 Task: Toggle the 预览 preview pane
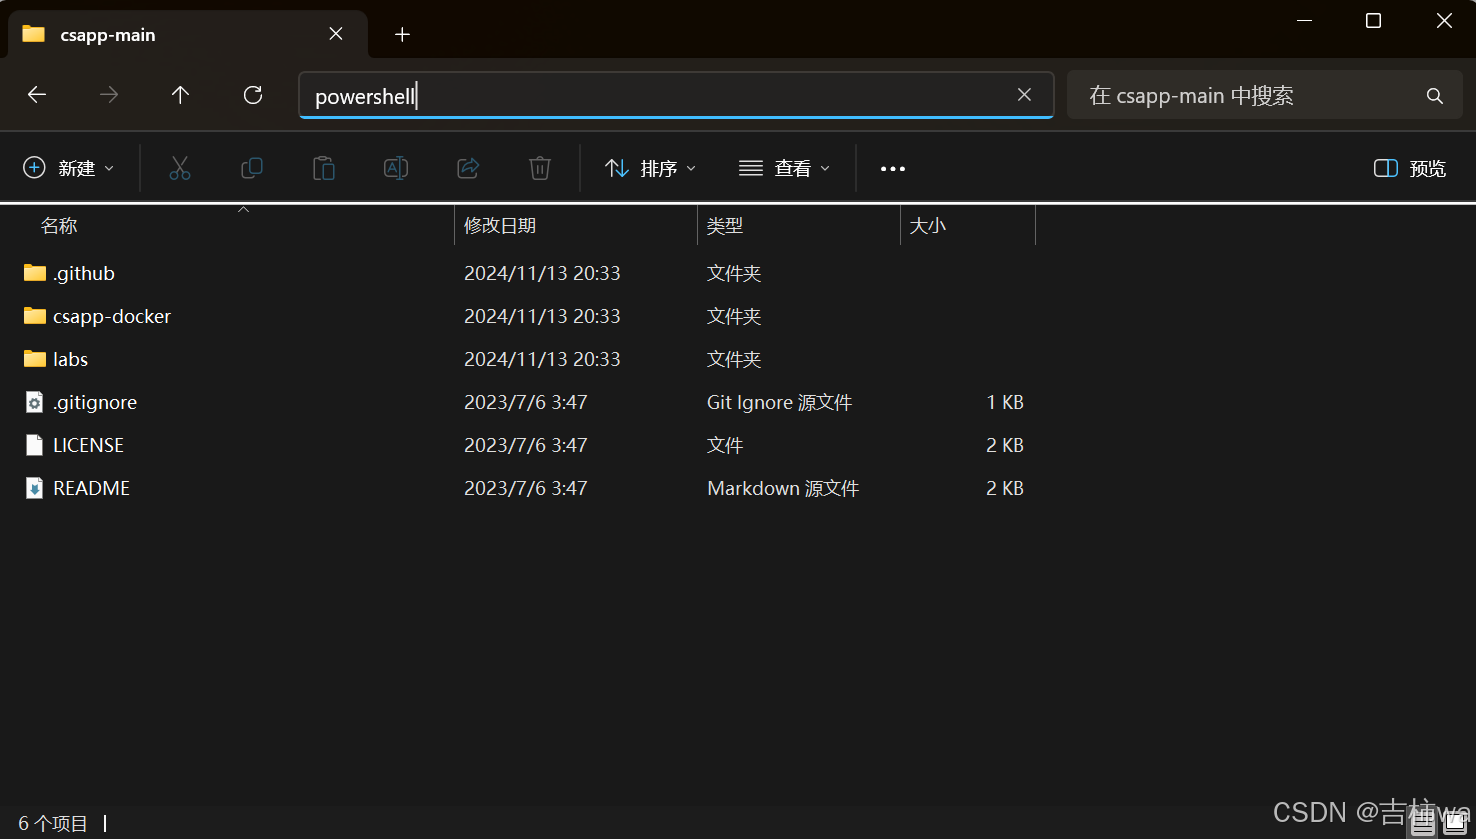click(x=1408, y=168)
